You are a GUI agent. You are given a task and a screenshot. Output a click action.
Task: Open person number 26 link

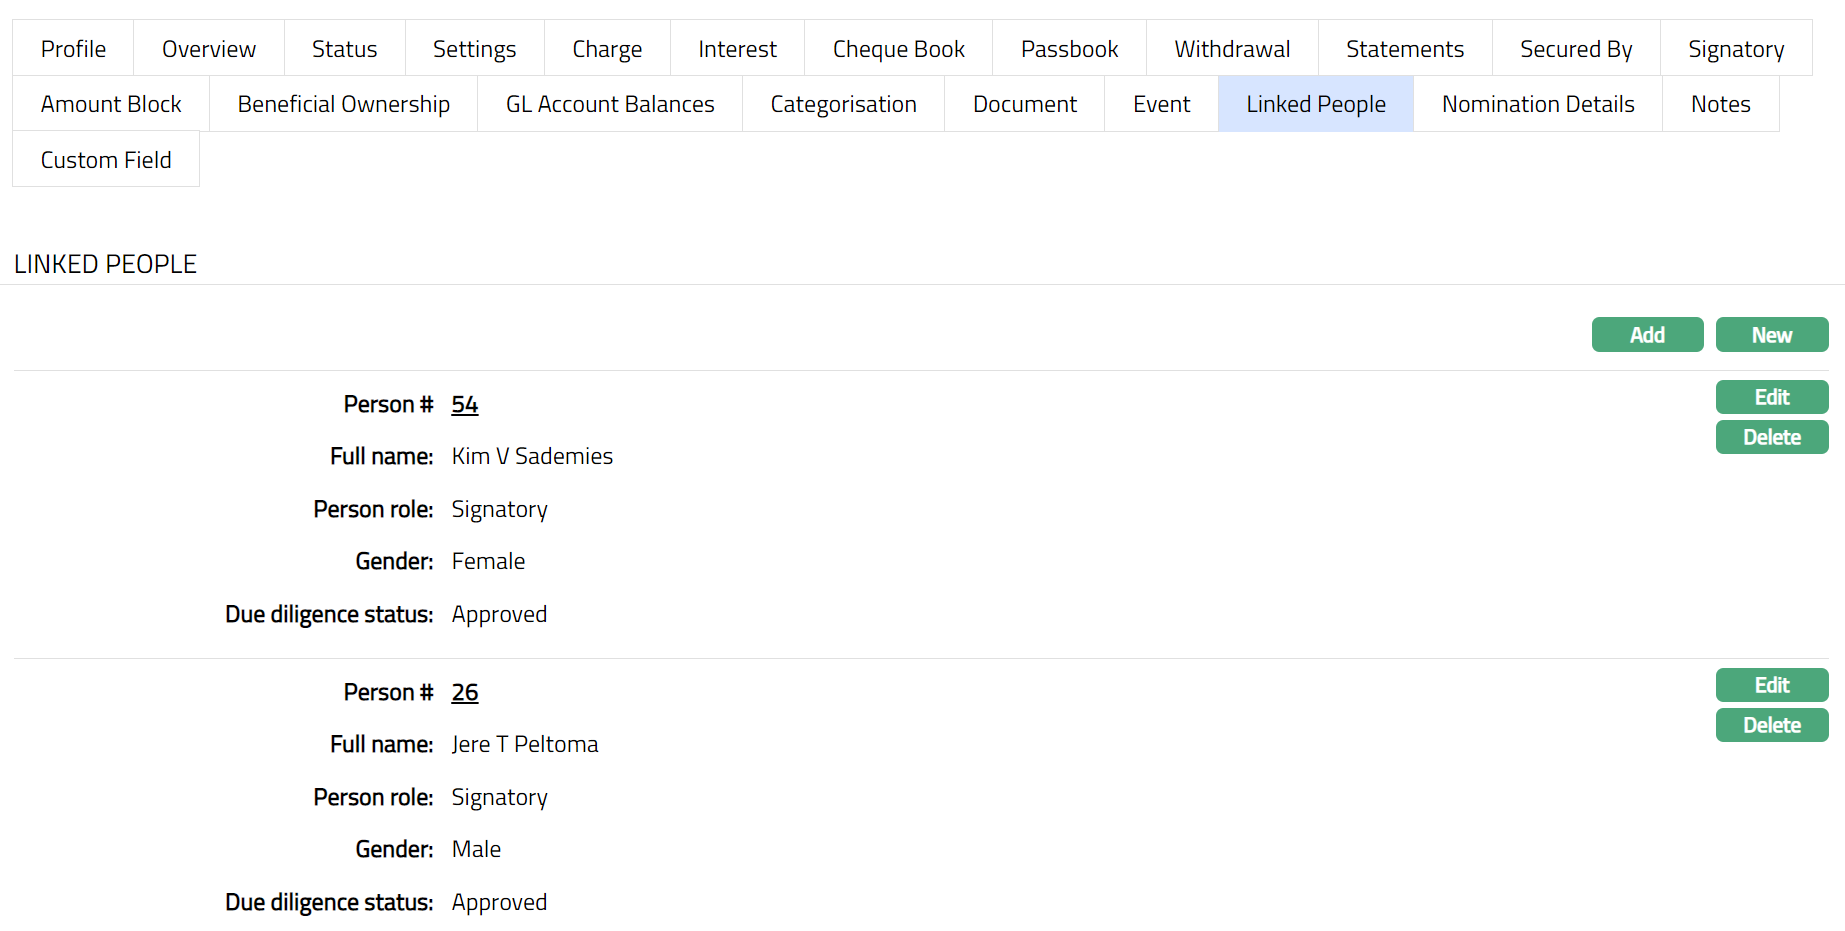pos(465,692)
